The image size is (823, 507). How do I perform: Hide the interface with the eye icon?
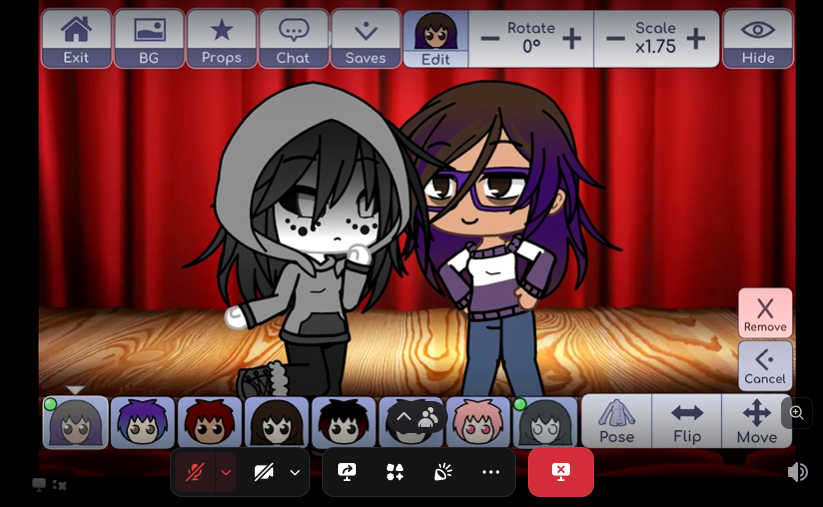(x=758, y=39)
